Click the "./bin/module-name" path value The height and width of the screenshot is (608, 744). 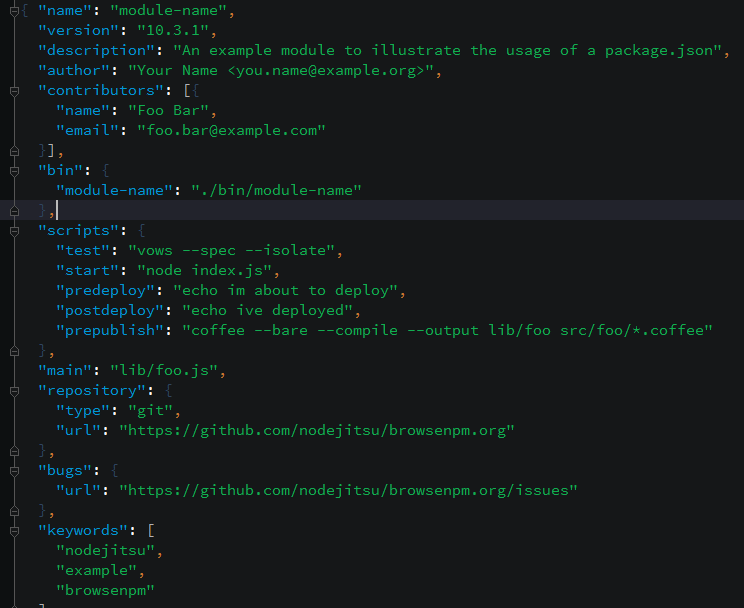(276, 191)
